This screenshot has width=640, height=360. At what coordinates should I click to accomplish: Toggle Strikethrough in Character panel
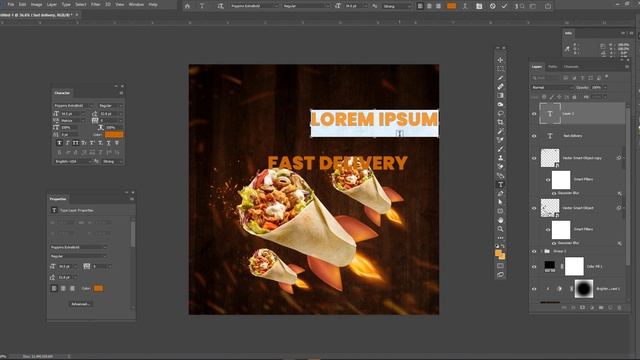click(x=116, y=143)
